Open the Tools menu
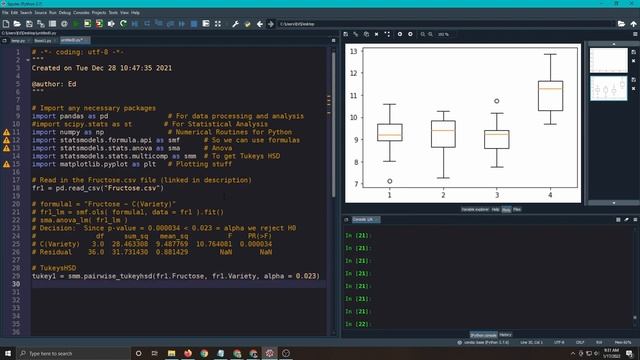The width and height of the screenshot is (640, 360). (x=113, y=13)
